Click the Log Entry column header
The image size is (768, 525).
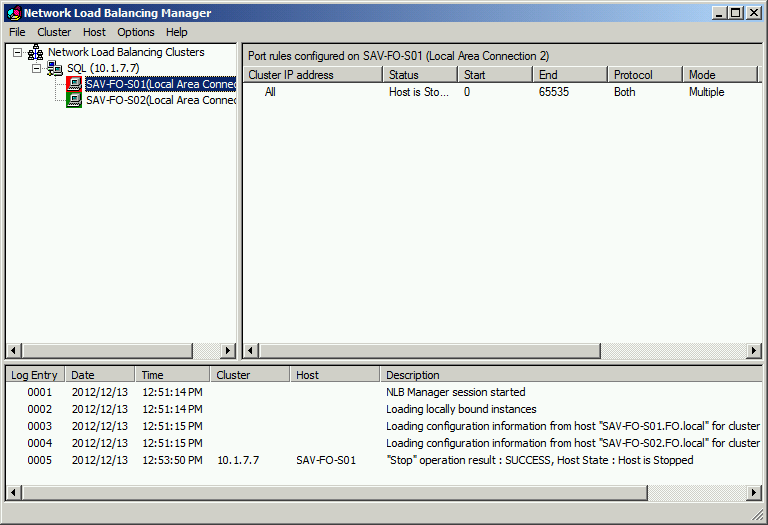tap(35, 375)
